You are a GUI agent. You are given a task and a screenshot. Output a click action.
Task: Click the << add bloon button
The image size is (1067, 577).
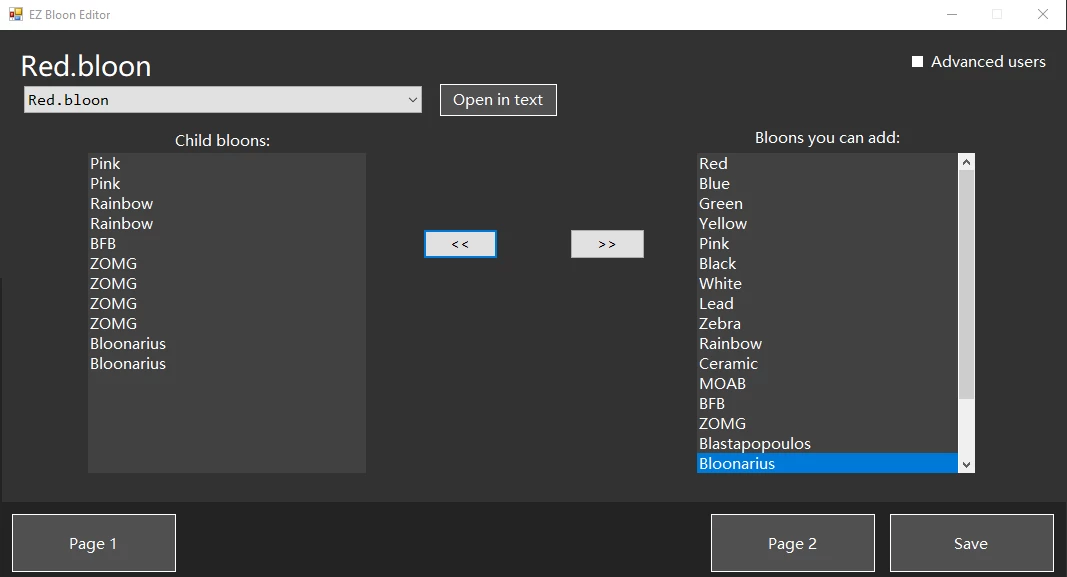point(461,244)
